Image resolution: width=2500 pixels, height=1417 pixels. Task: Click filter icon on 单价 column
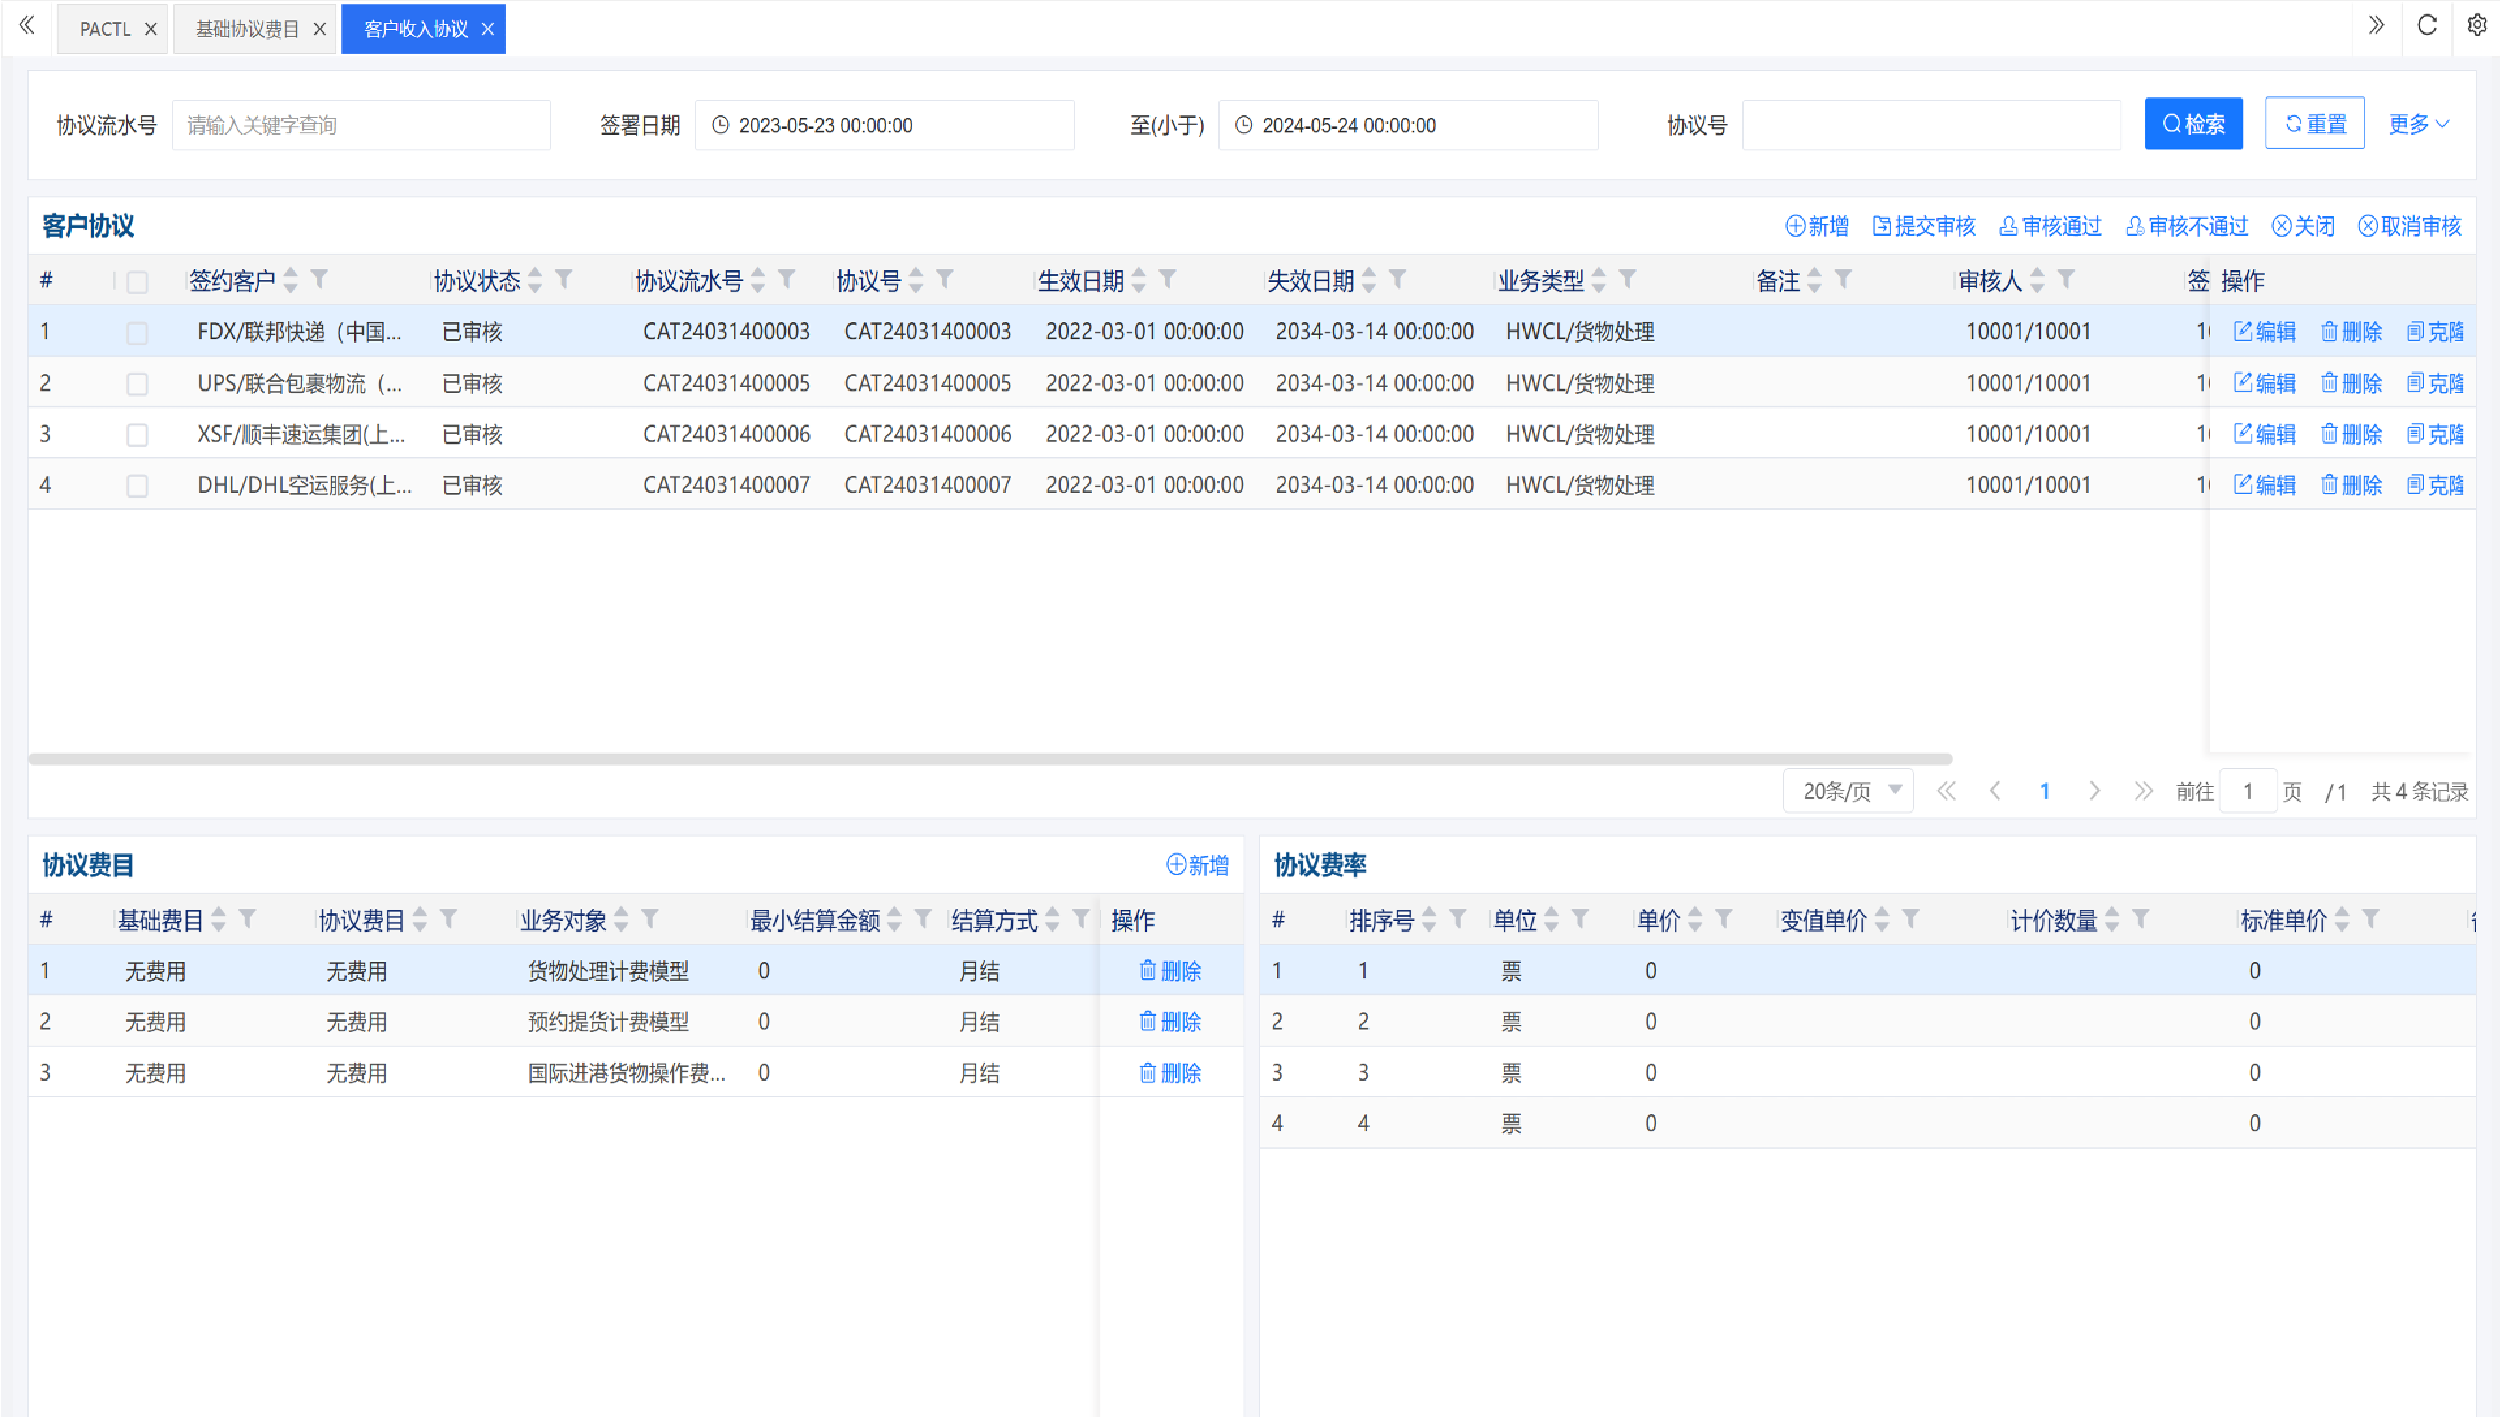pos(1724,919)
